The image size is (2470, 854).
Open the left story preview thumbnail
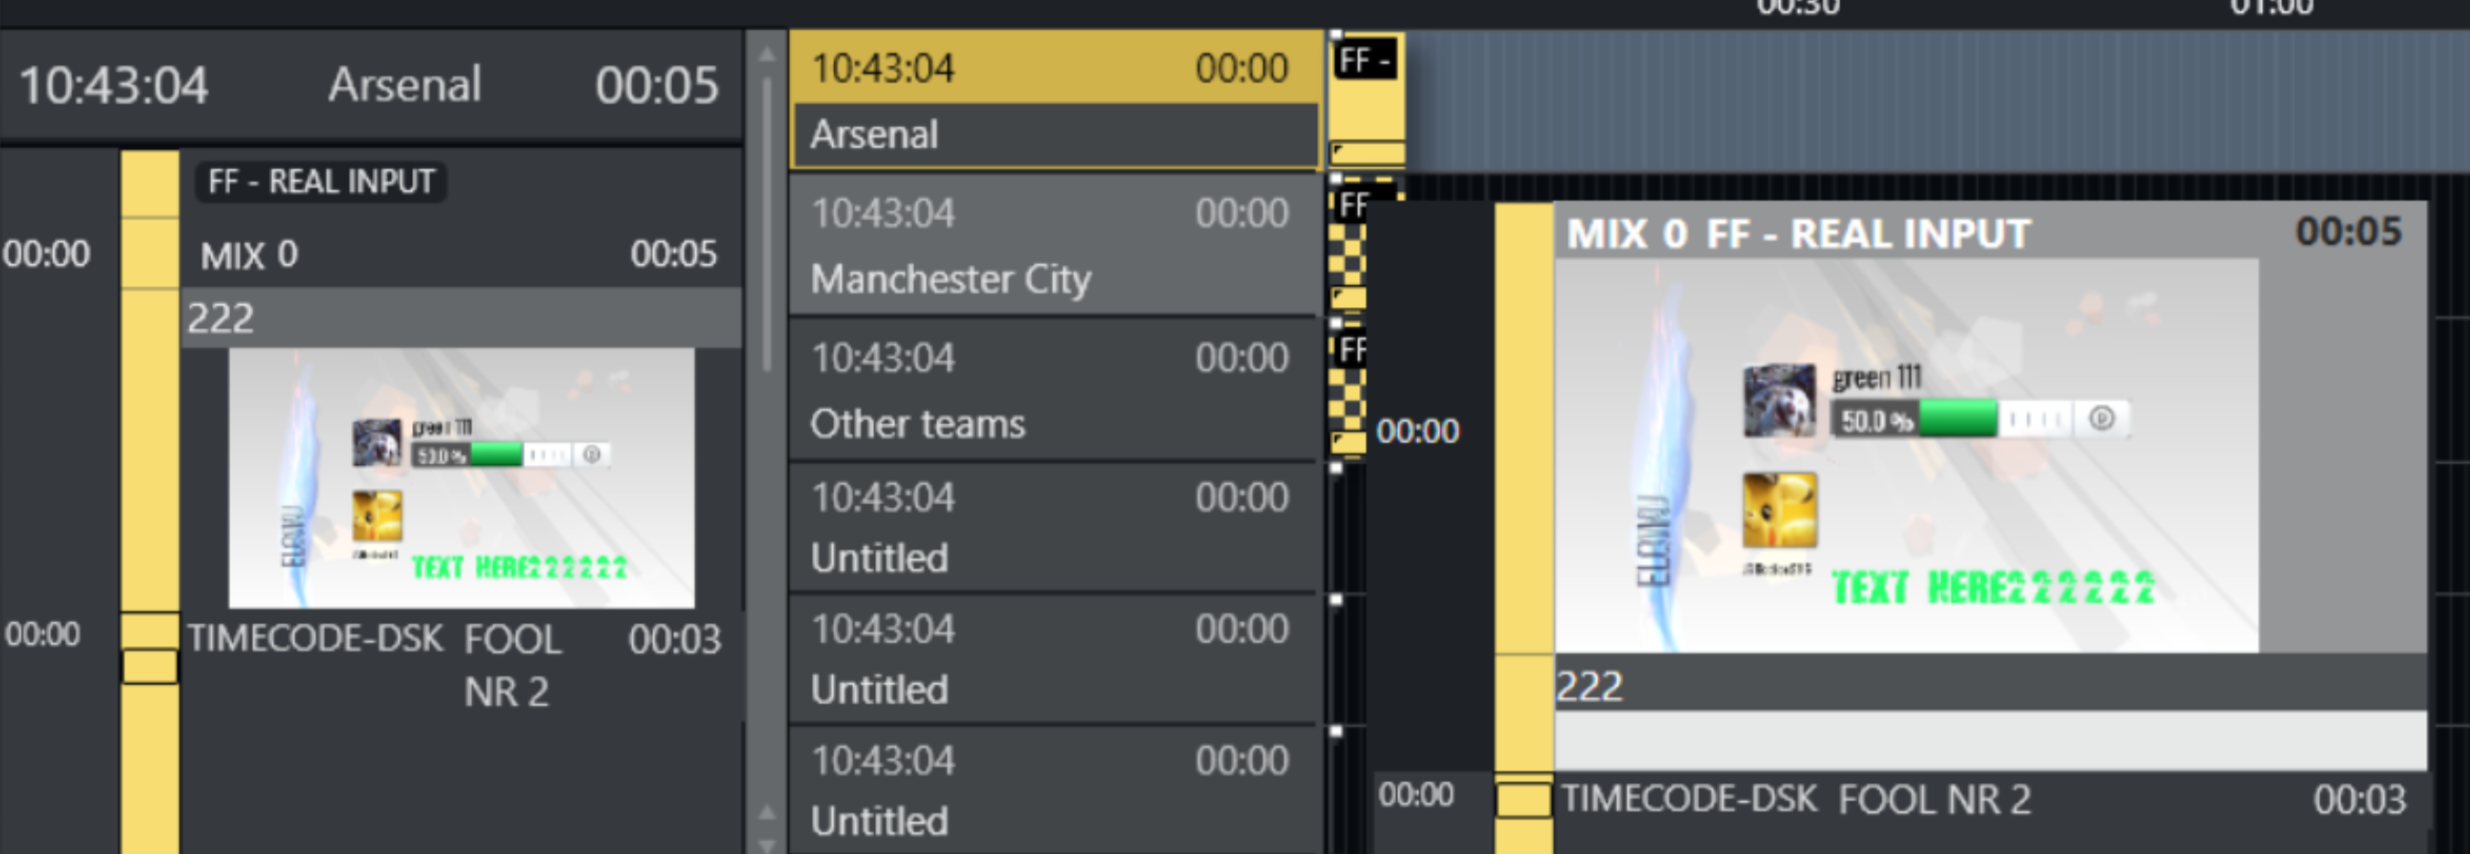461,478
